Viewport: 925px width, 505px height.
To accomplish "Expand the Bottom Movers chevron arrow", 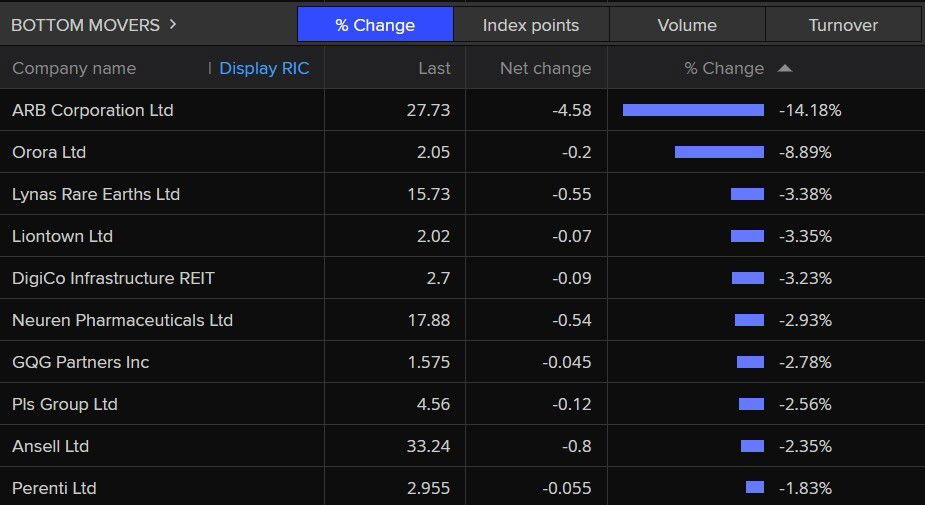I will click(x=173, y=24).
